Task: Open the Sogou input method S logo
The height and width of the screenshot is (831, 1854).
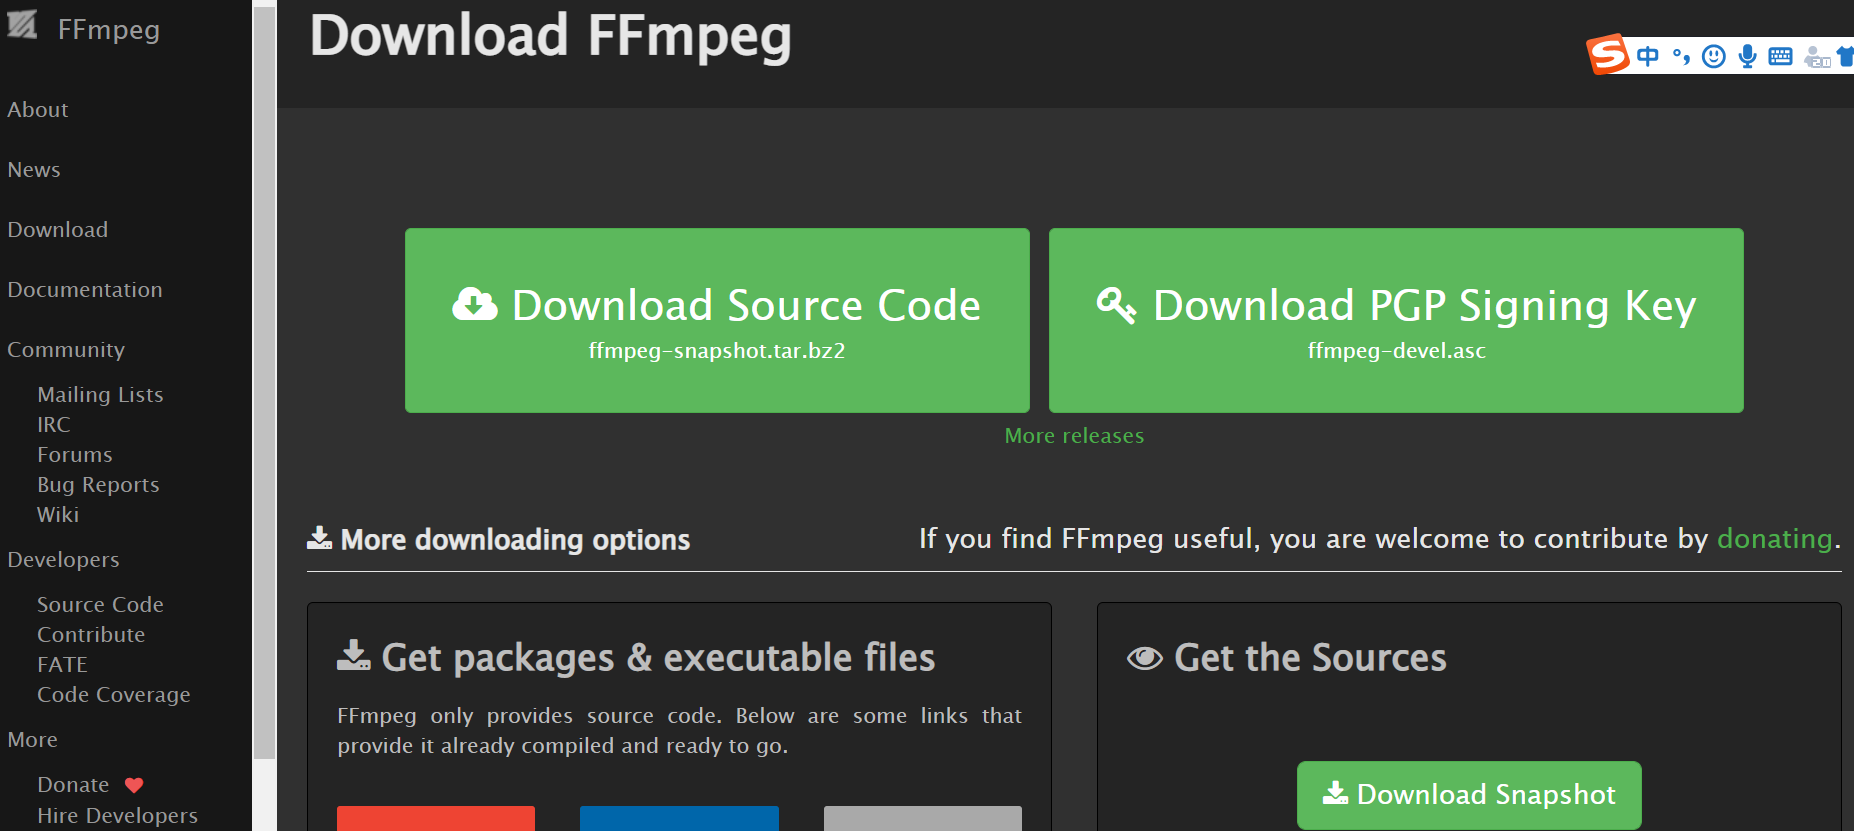Action: point(1608,55)
